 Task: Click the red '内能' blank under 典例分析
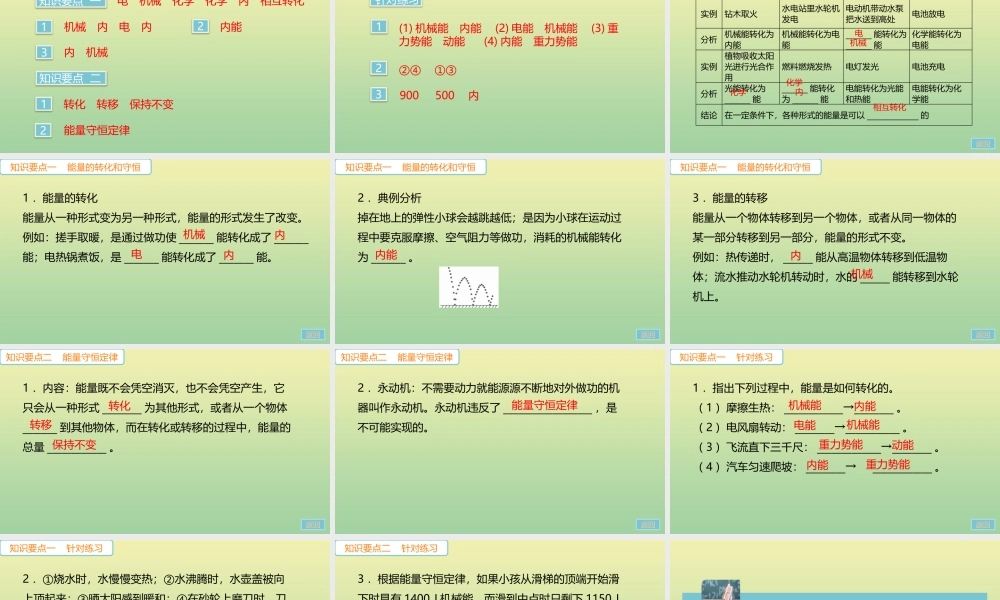point(386,254)
